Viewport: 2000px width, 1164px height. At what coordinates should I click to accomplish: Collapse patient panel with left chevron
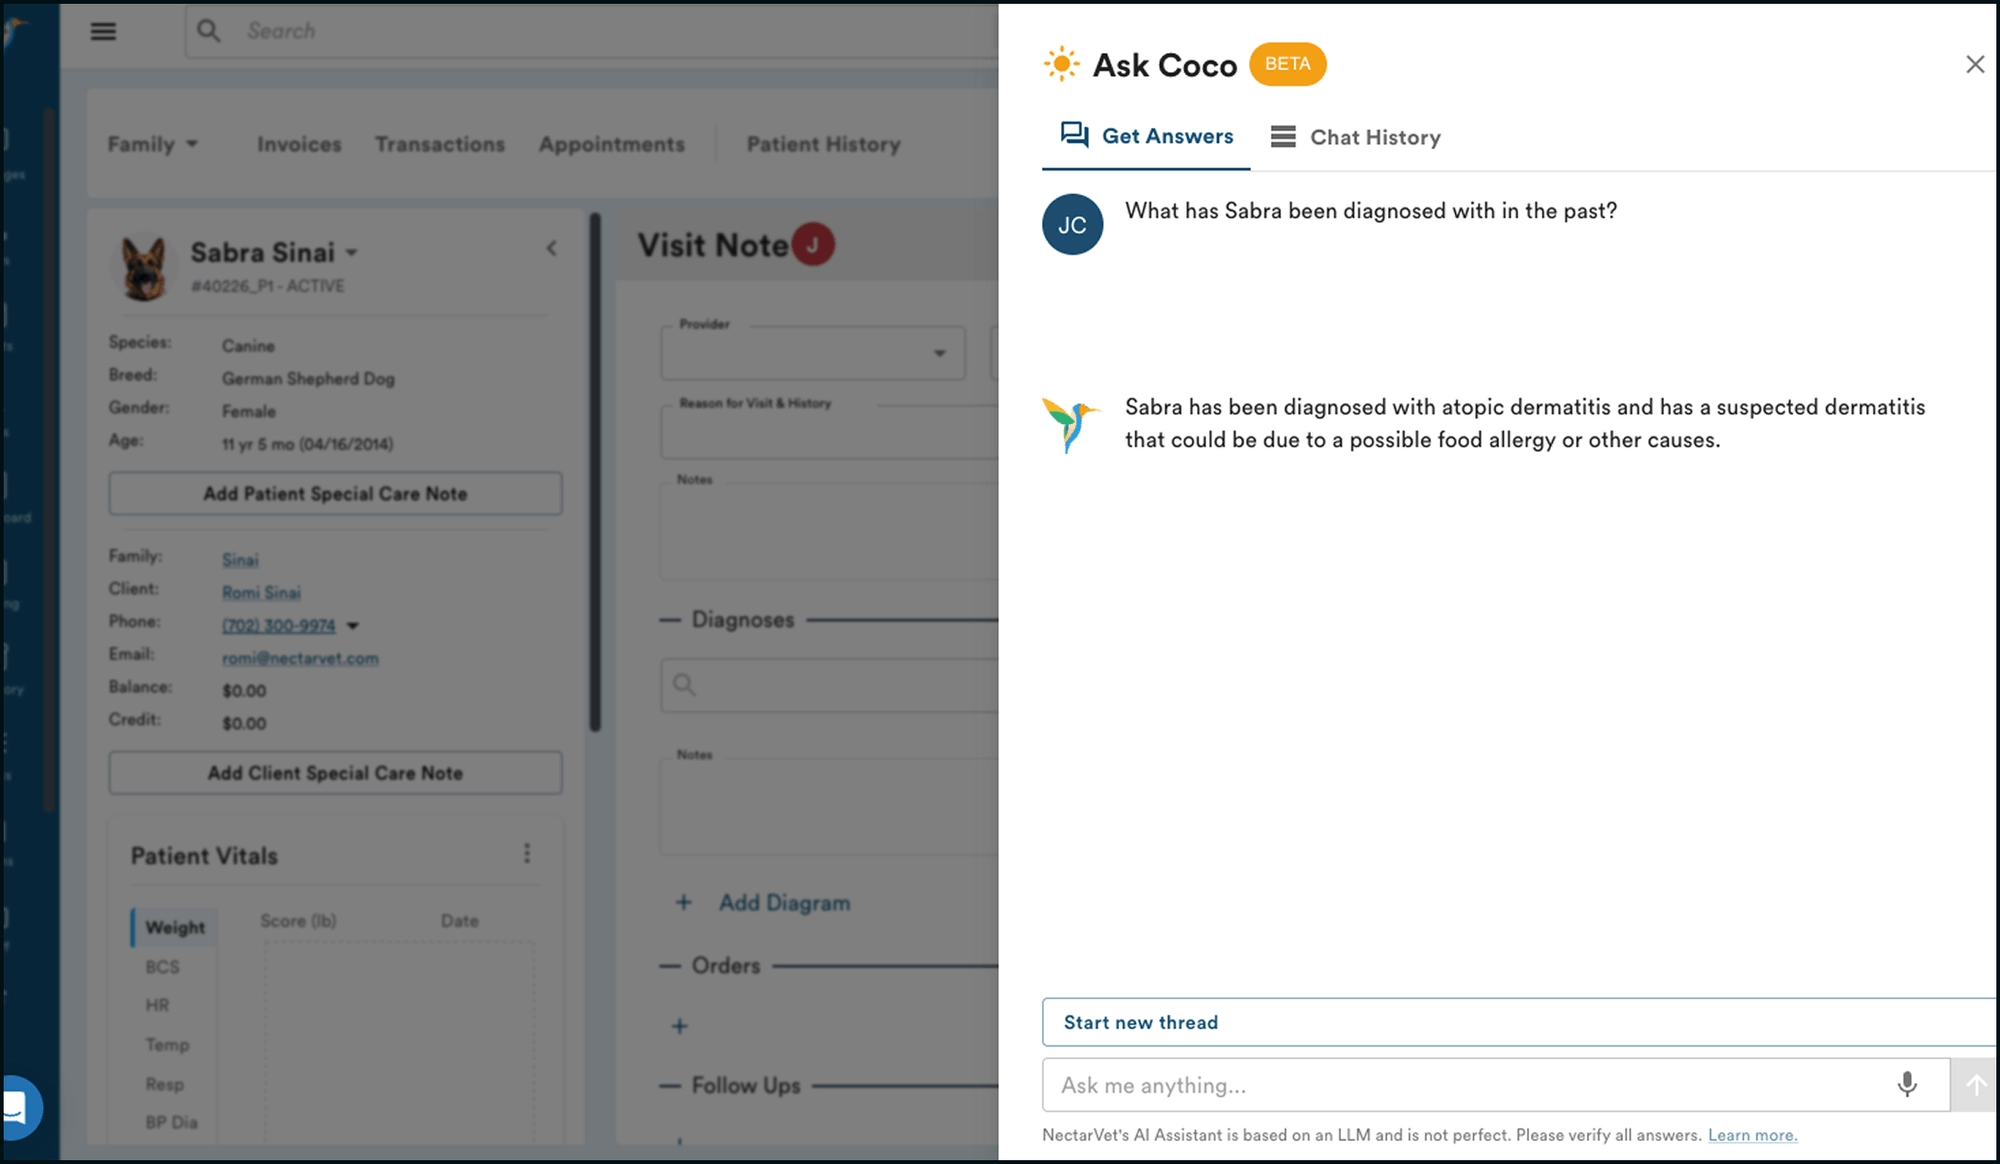552,248
